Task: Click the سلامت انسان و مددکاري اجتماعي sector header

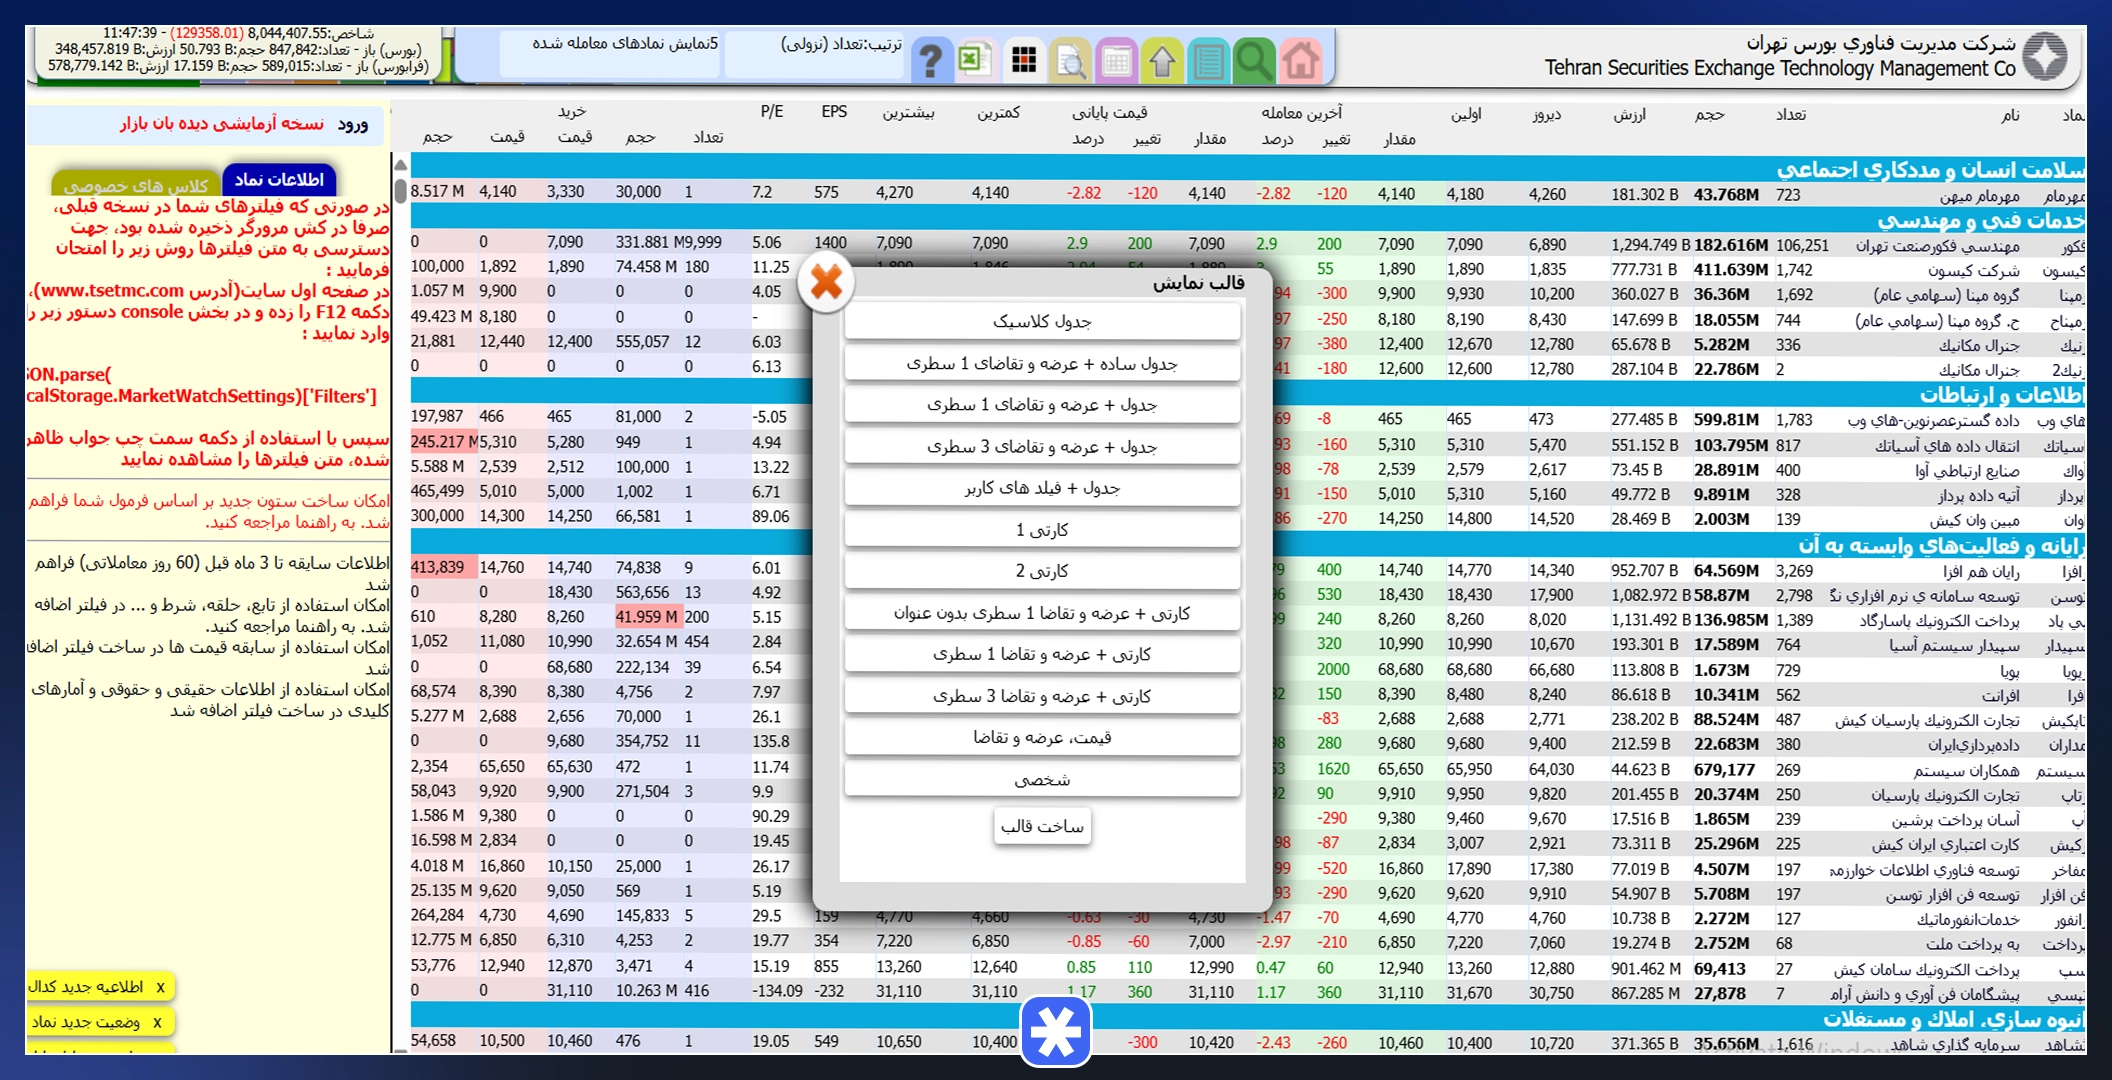Action: [1930, 169]
